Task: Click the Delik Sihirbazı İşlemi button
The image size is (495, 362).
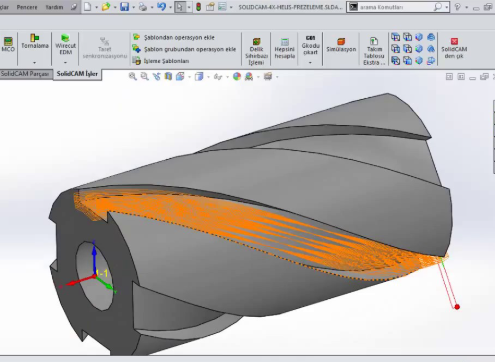Action: 256,51
